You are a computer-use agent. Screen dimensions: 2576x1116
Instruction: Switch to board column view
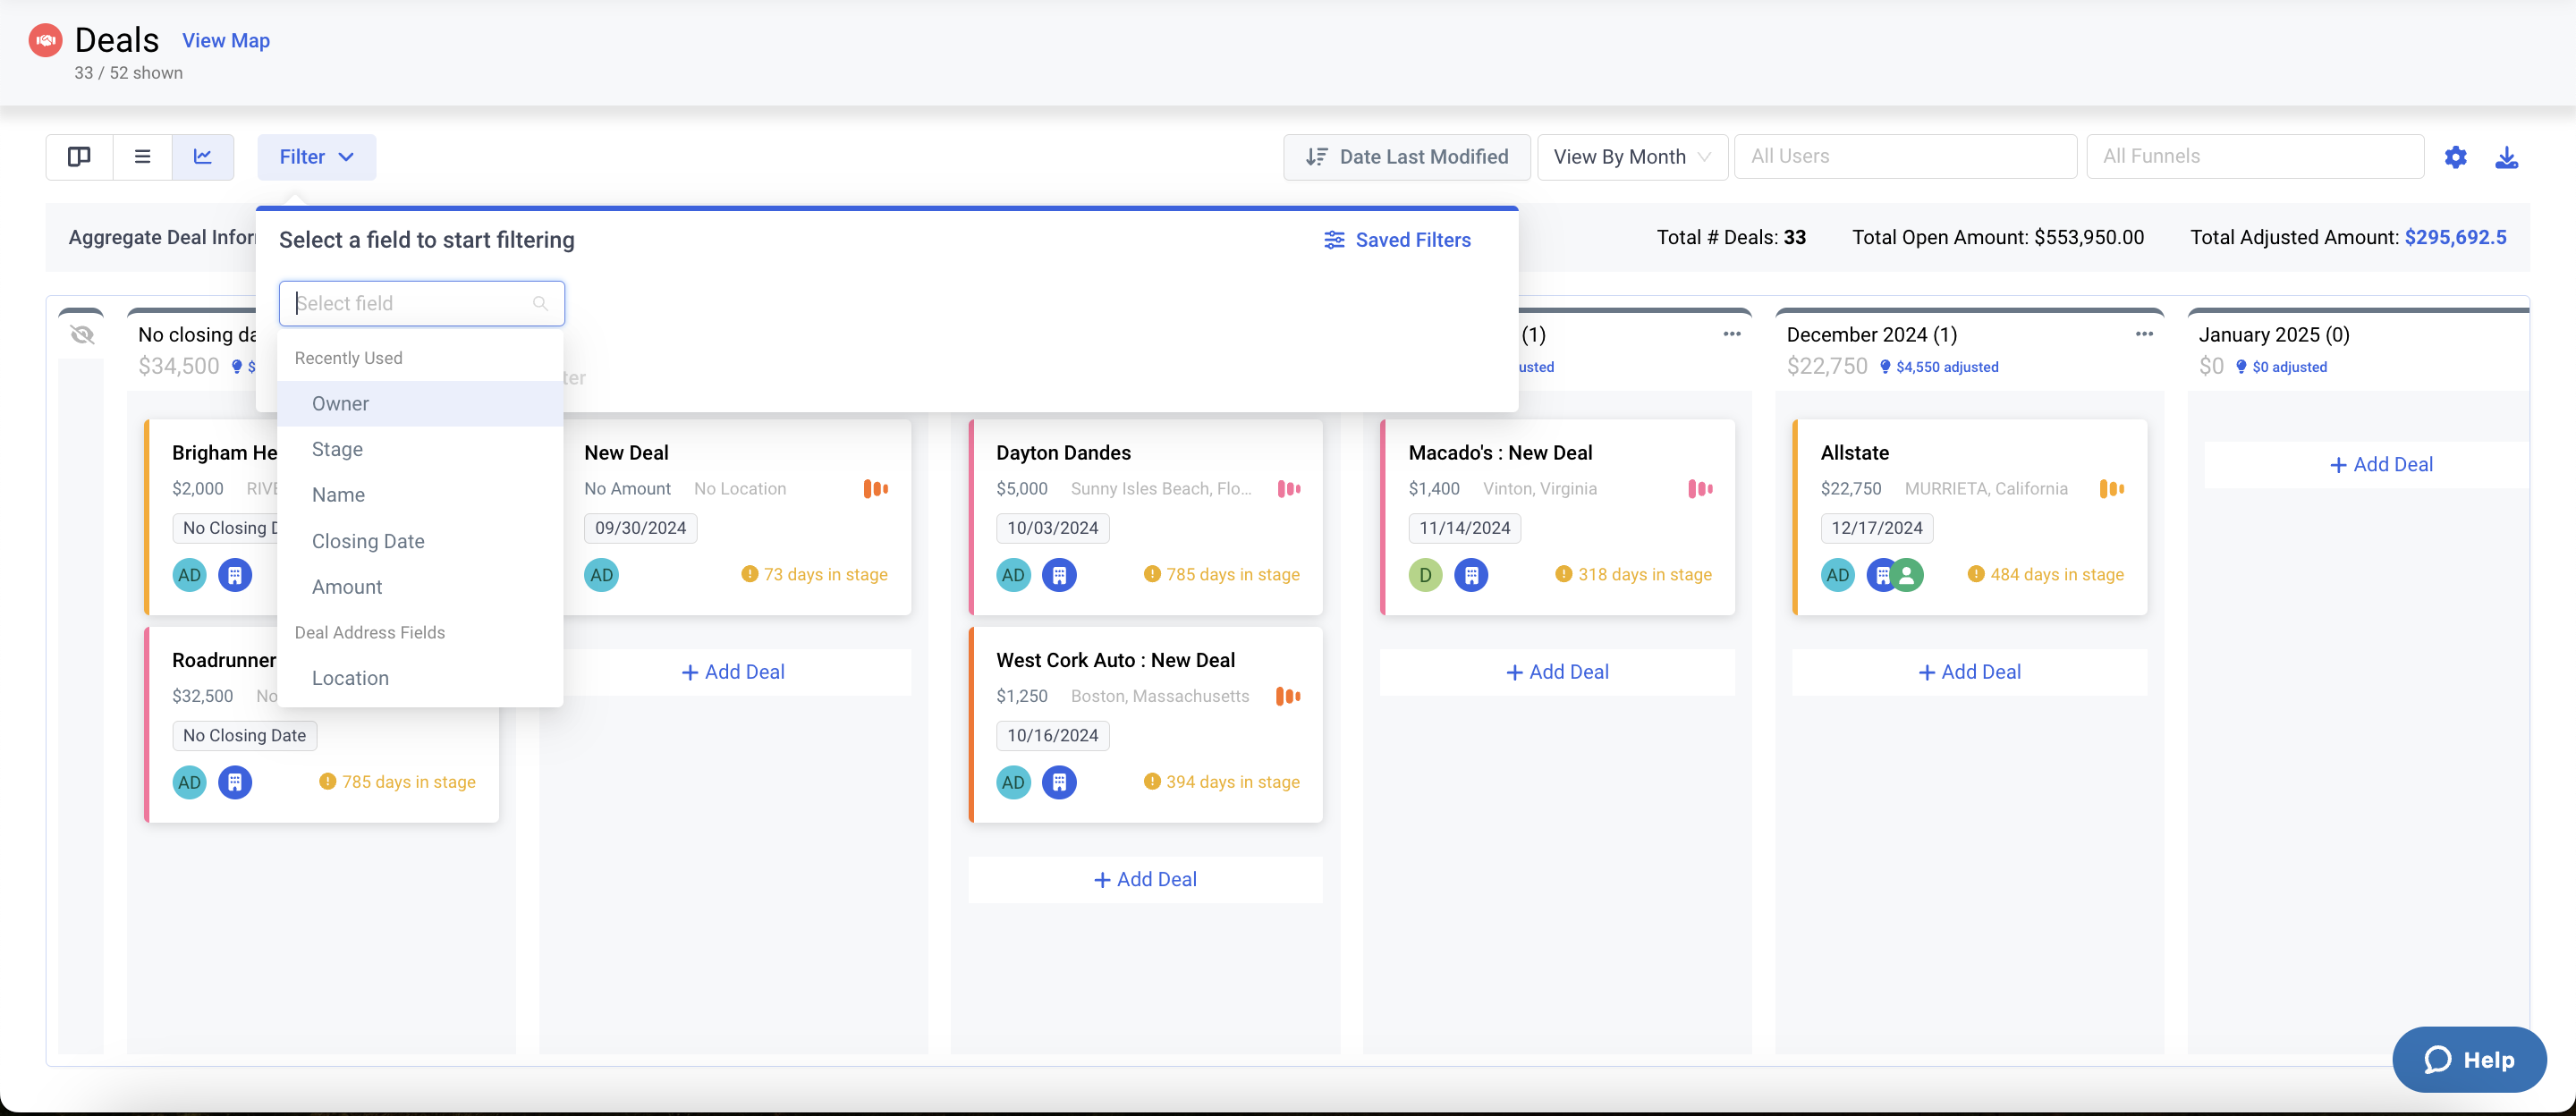click(x=79, y=157)
